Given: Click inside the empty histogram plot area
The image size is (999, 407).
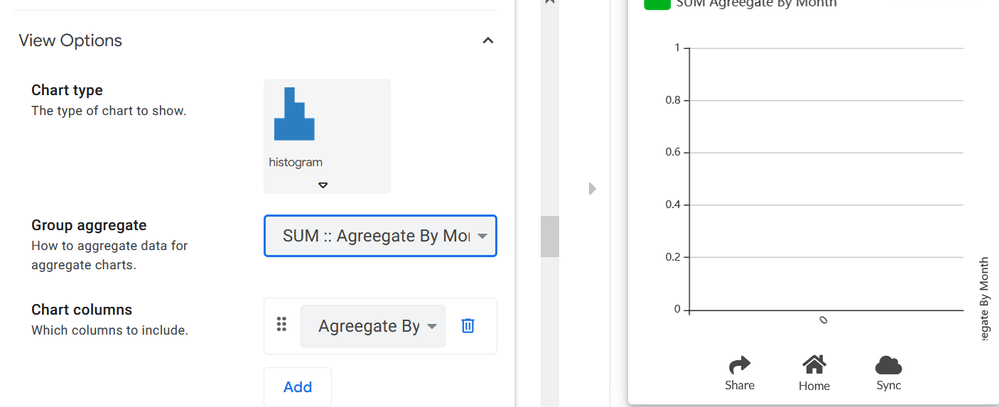Looking at the screenshot, I should point(826,179).
